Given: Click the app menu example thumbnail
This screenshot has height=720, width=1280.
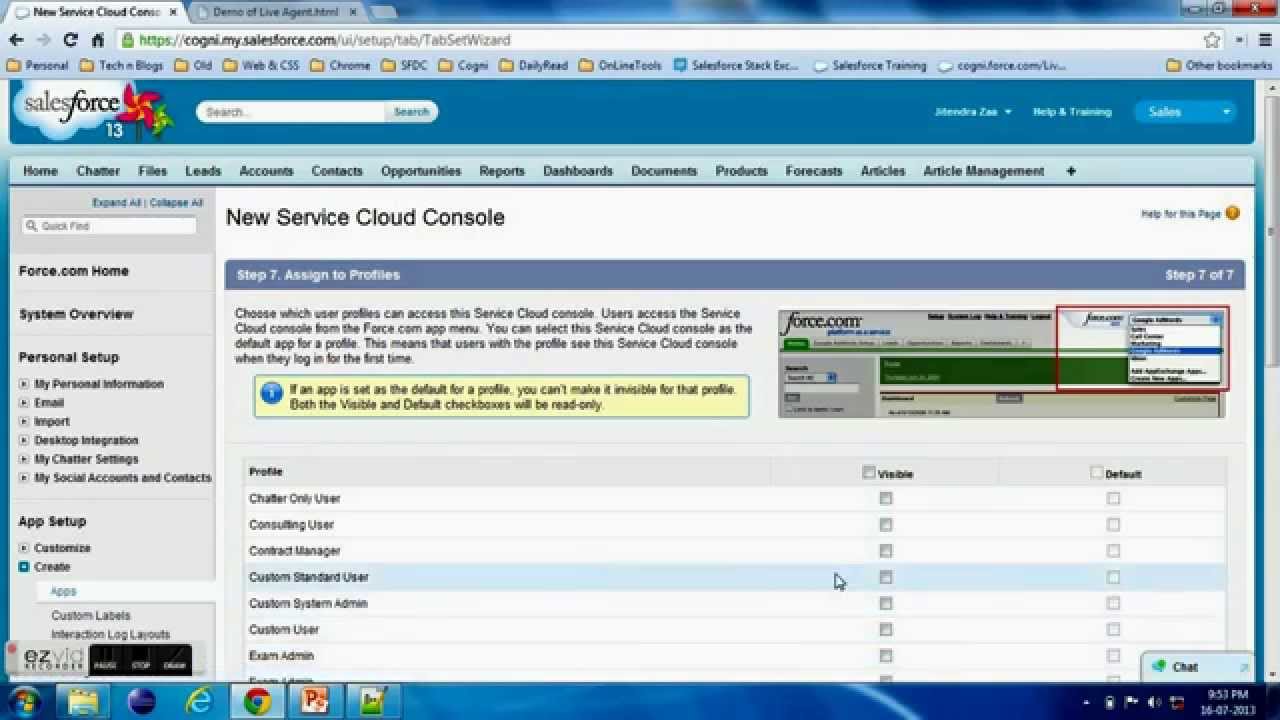Looking at the screenshot, I should point(1002,362).
